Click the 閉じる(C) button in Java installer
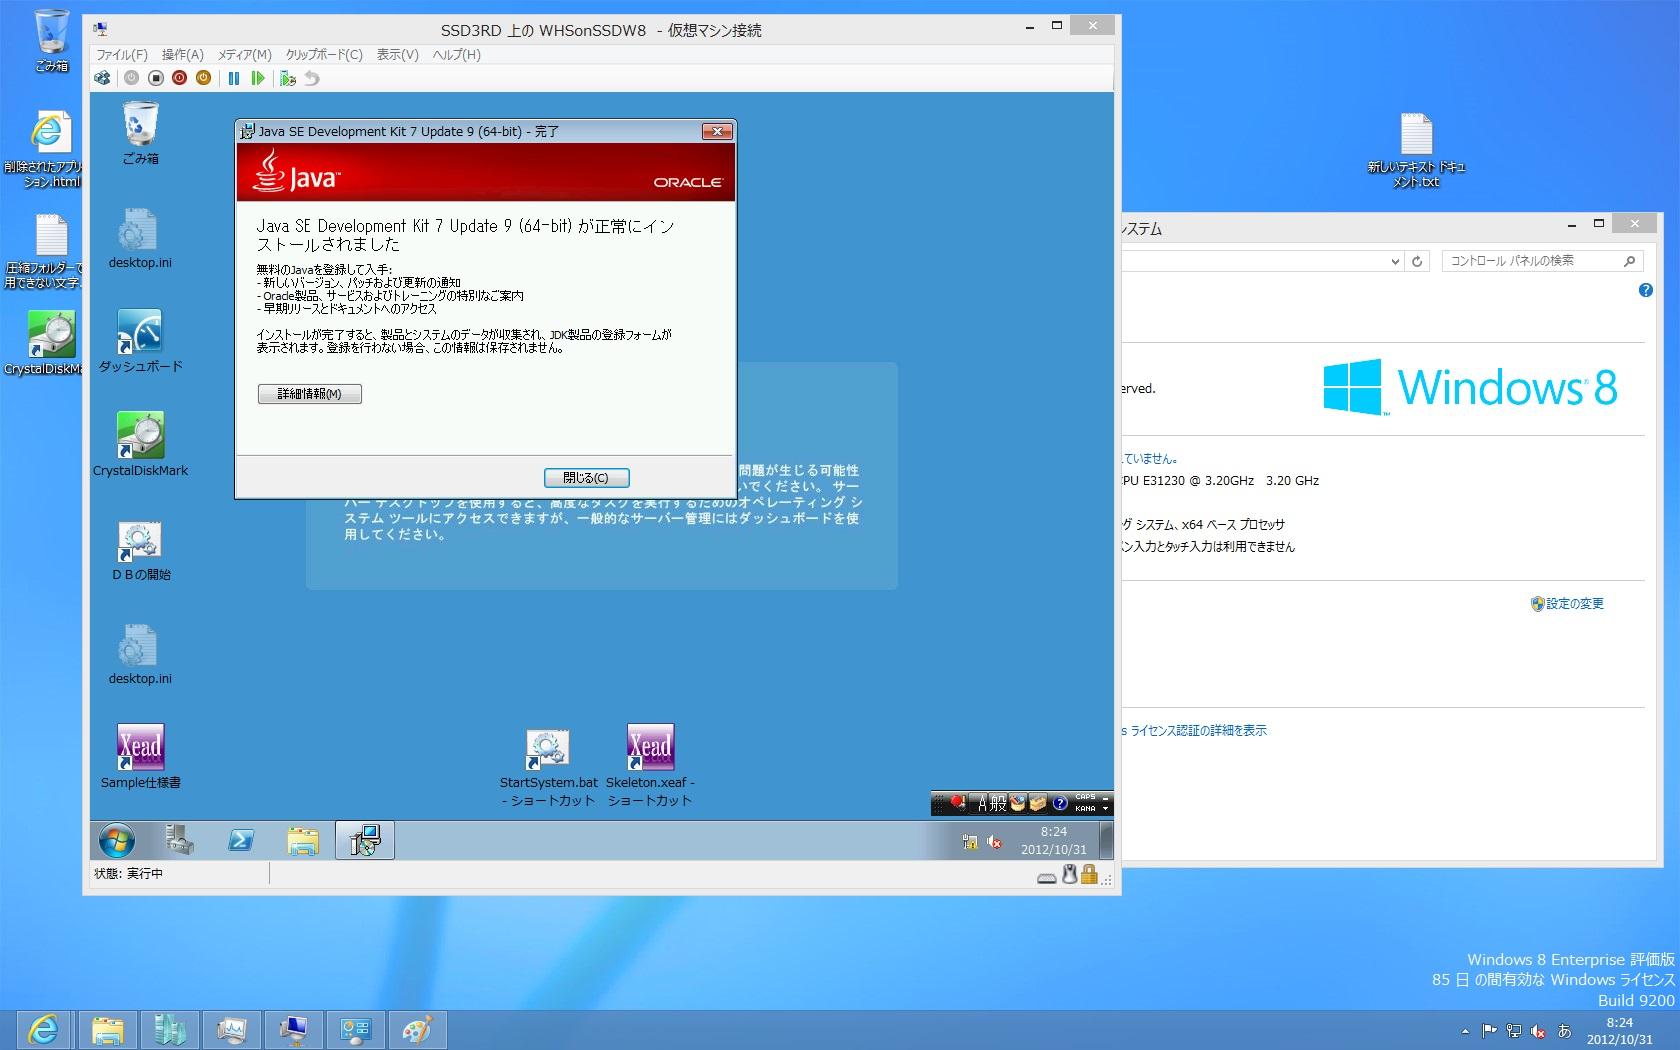The image size is (1680, 1050). click(x=586, y=478)
